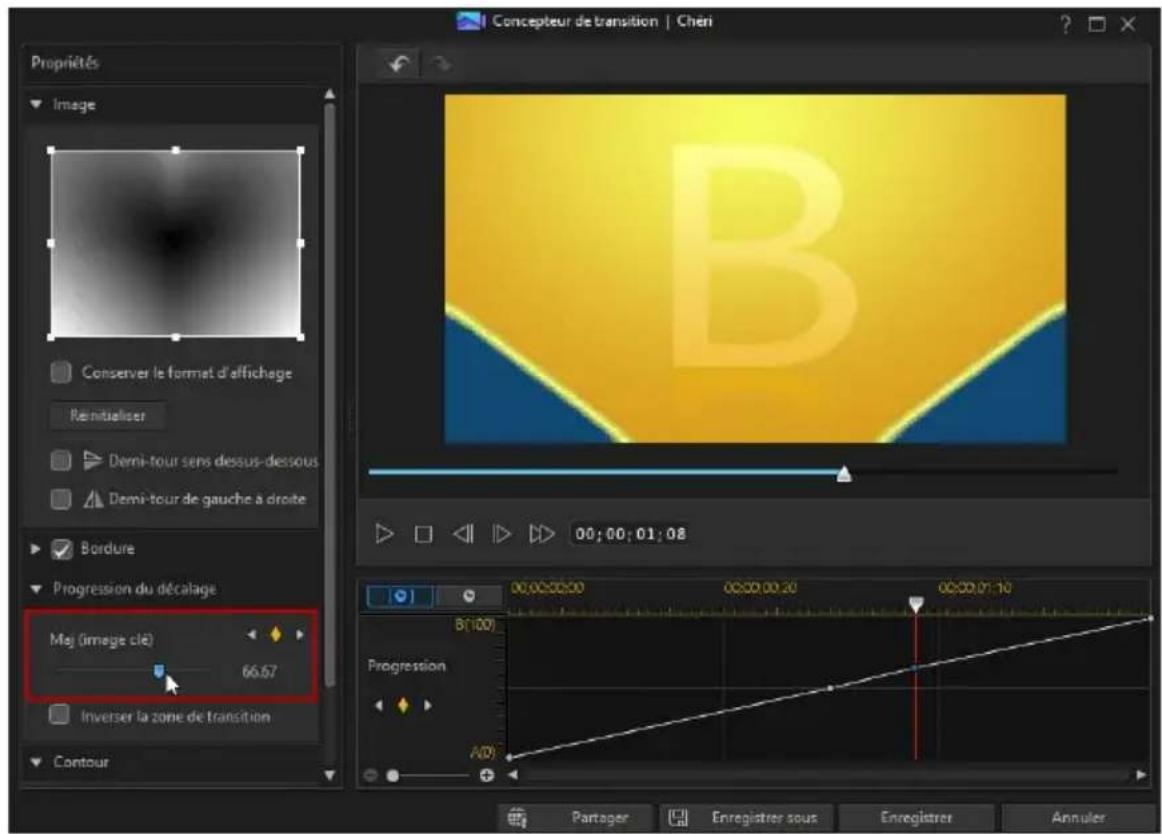This screenshot has width=1162, height=834.
Task: Click the middle keyframe point on progression curve
Action: 830,688
